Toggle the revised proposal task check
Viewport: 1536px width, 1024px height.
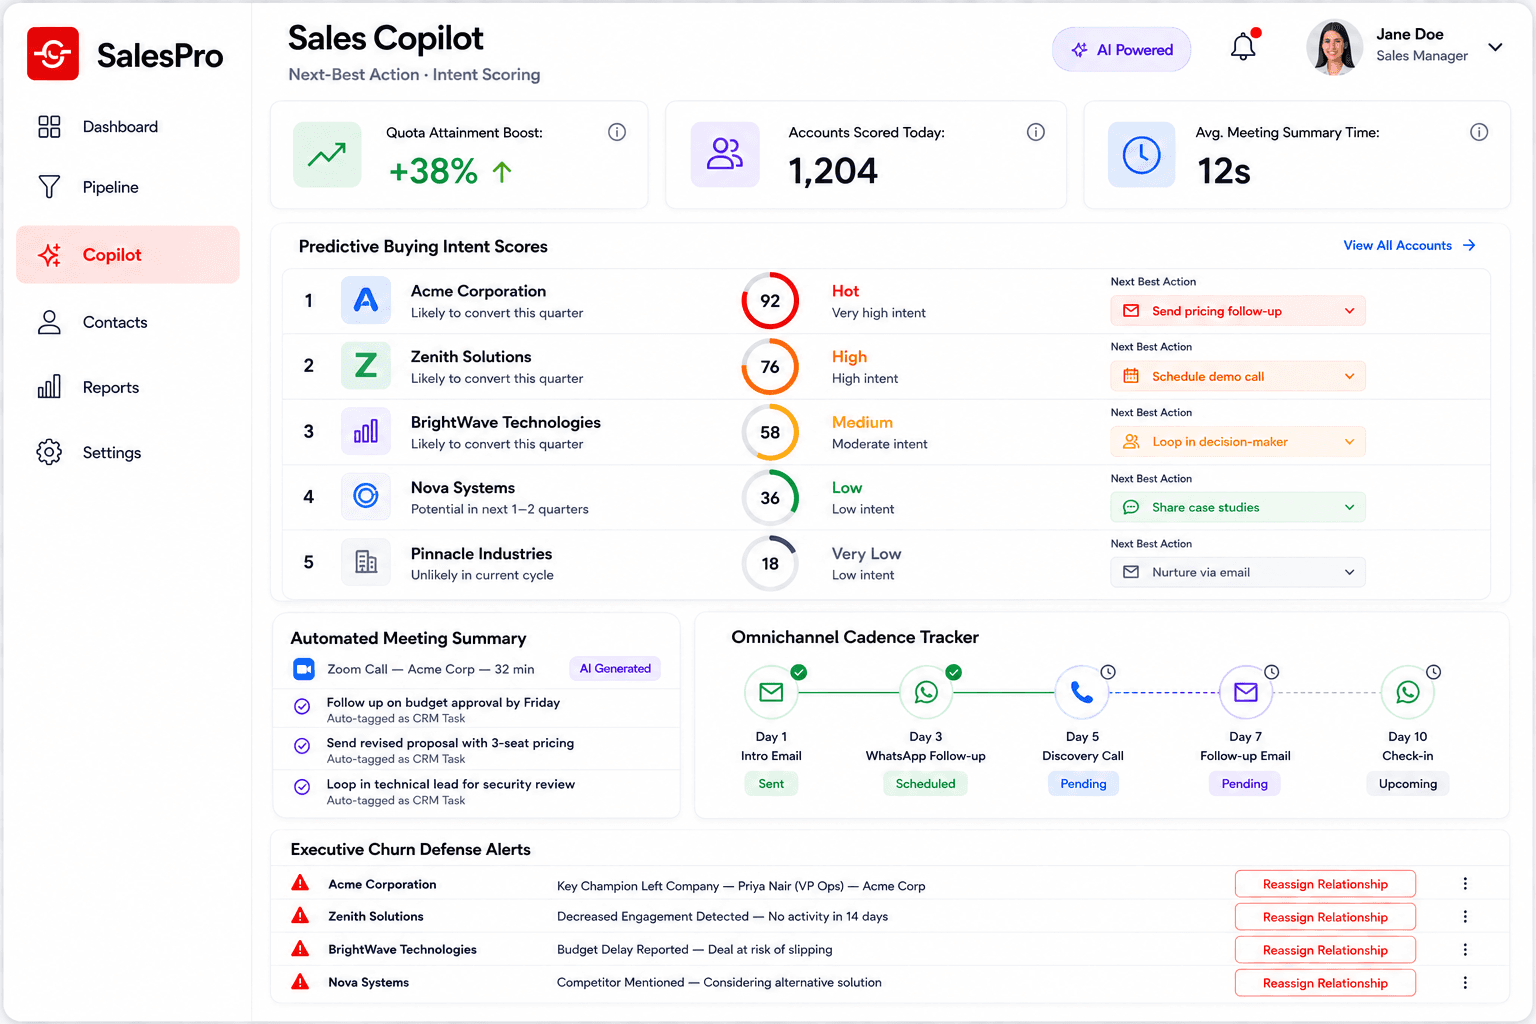(x=302, y=746)
